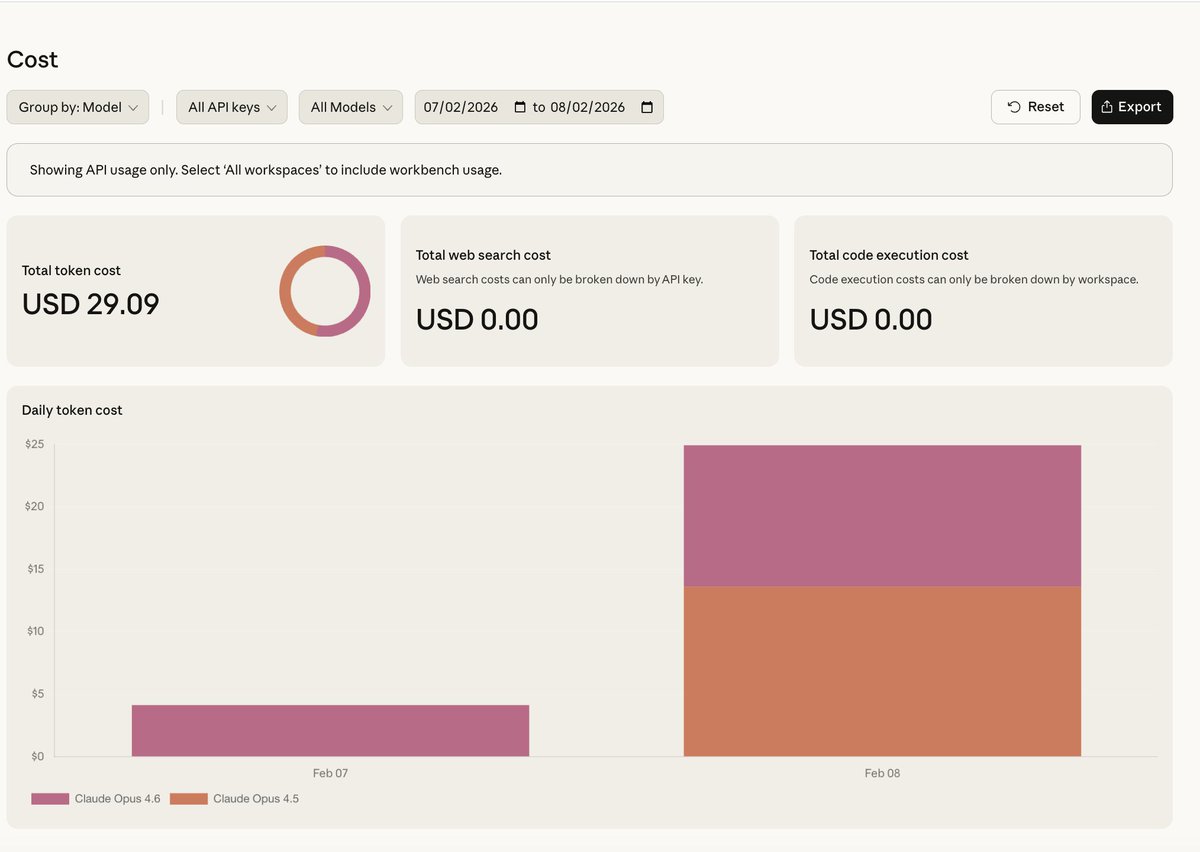Image resolution: width=1200 pixels, height=852 pixels.
Task: Click the Claude Opus 4.5 legend label
Action: (256, 799)
